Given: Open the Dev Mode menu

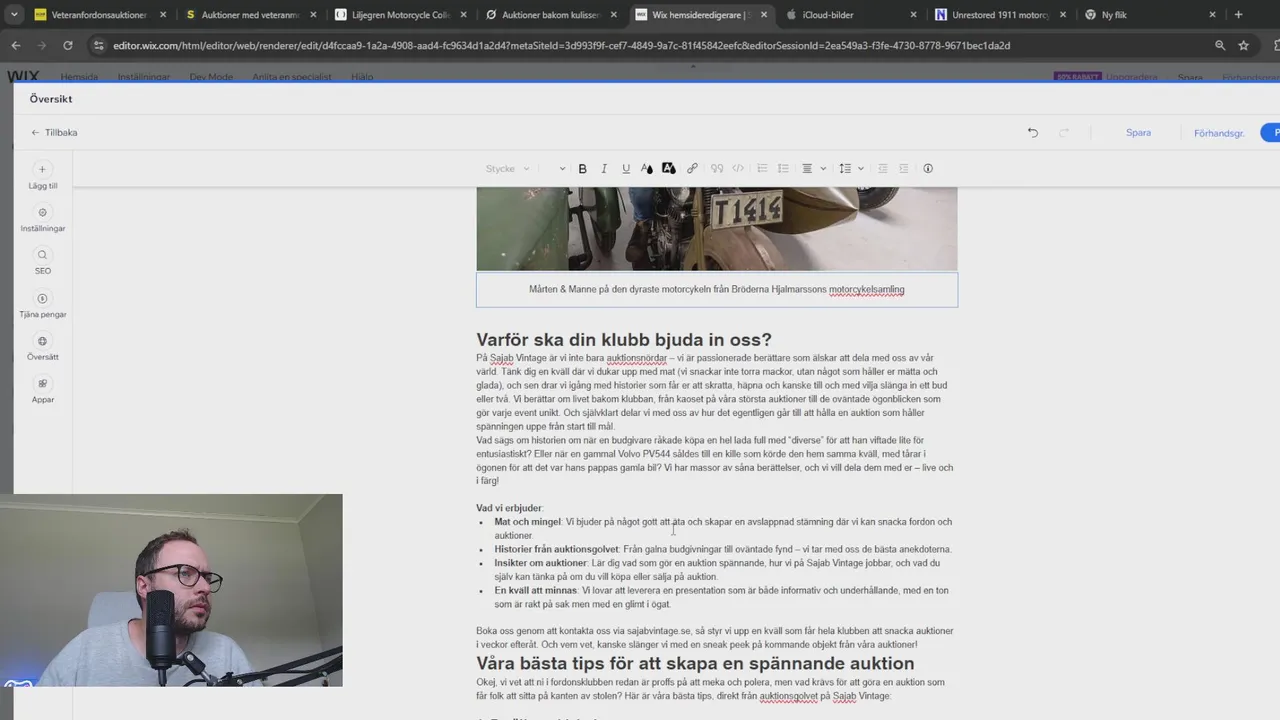Looking at the screenshot, I should pos(211,77).
